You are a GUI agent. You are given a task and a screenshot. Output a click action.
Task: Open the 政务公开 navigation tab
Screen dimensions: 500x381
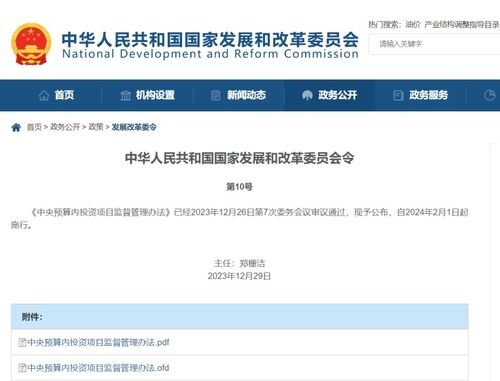[329, 95]
